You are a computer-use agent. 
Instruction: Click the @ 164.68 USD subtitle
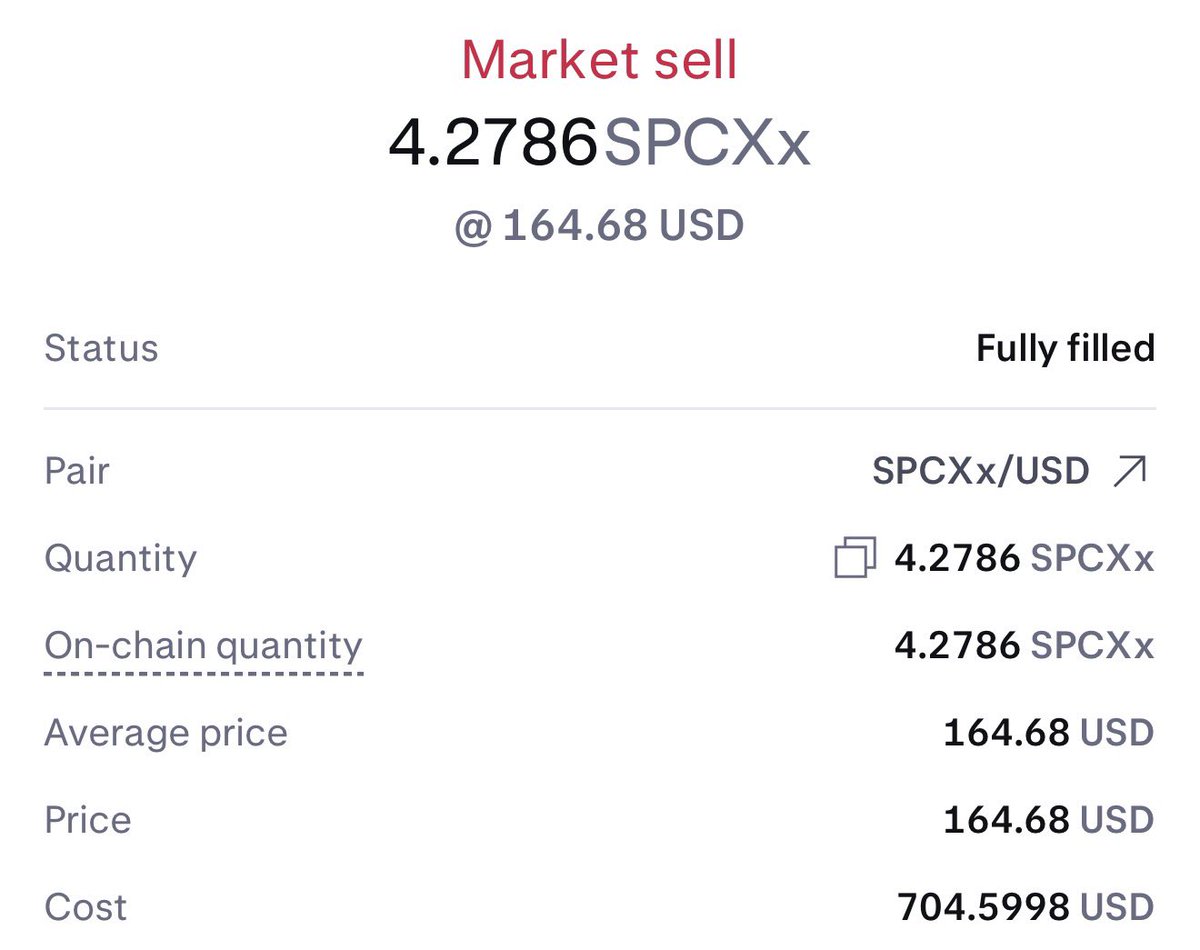click(x=599, y=225)
